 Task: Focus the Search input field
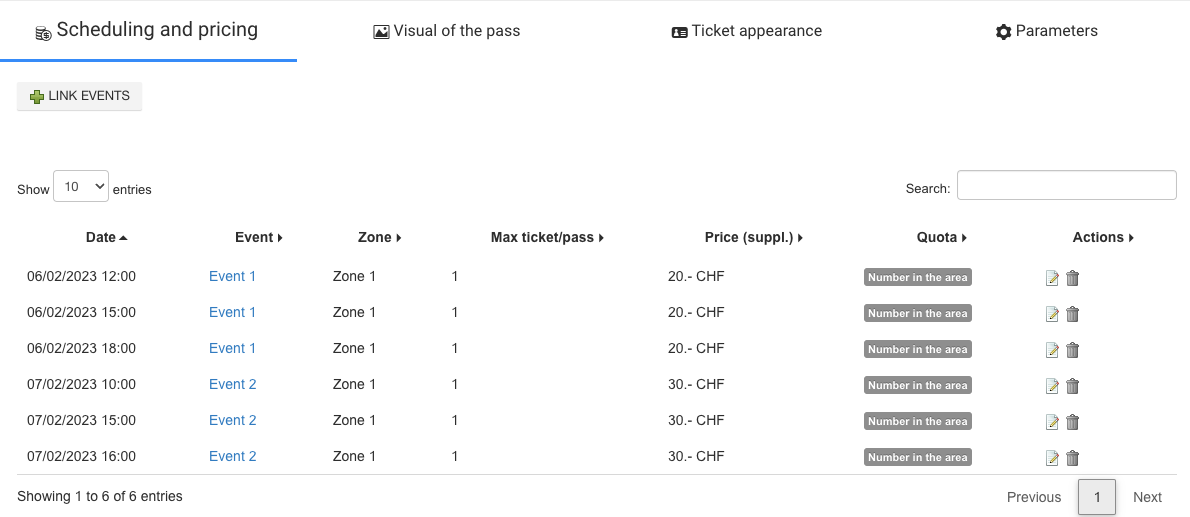[1066, 185]
